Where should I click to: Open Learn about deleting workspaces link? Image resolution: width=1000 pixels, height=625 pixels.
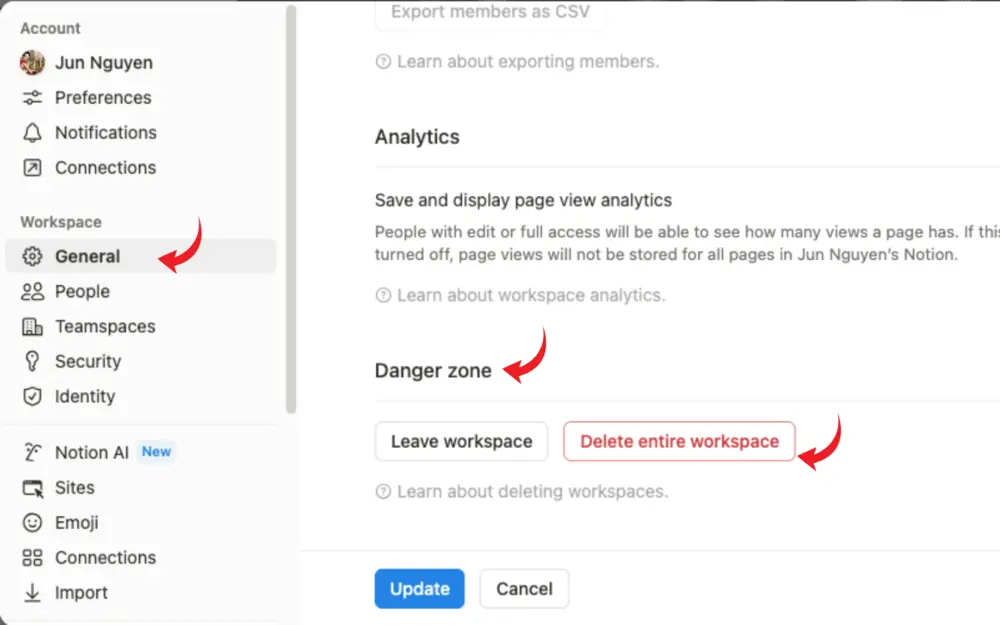pyautogui.click(x=532, y=492)
